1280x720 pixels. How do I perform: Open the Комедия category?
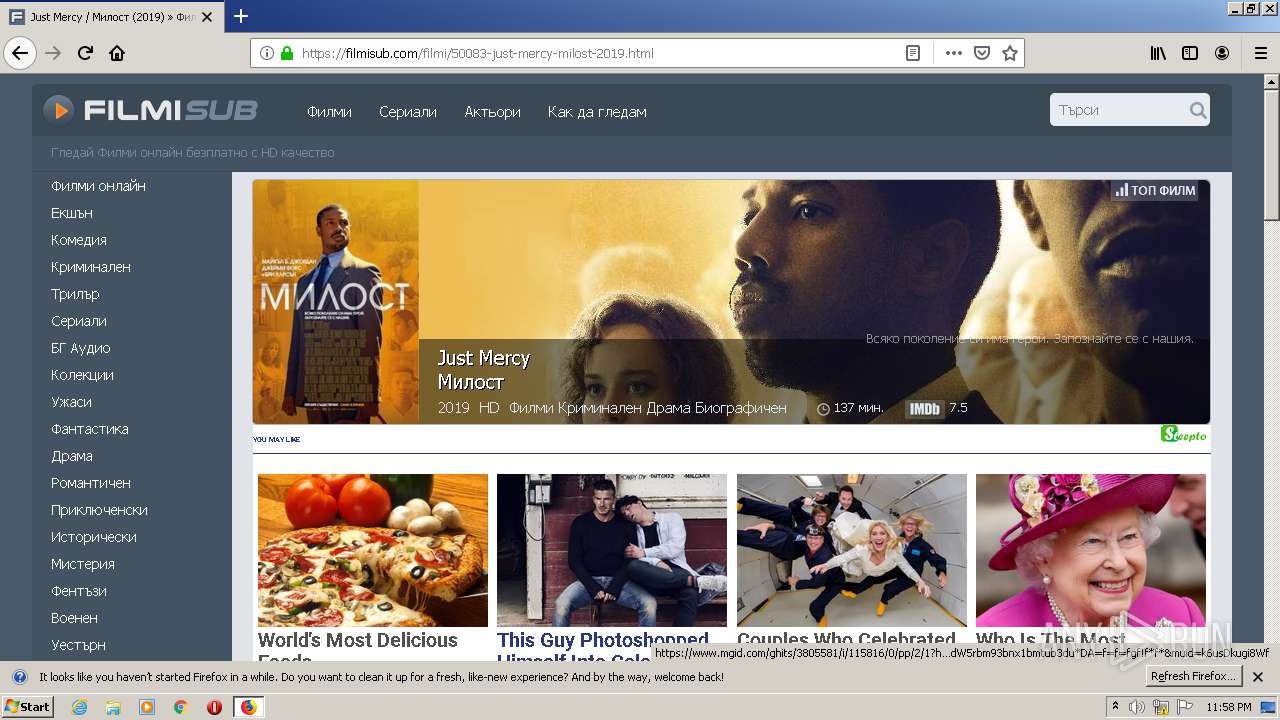tap(78, 240)
